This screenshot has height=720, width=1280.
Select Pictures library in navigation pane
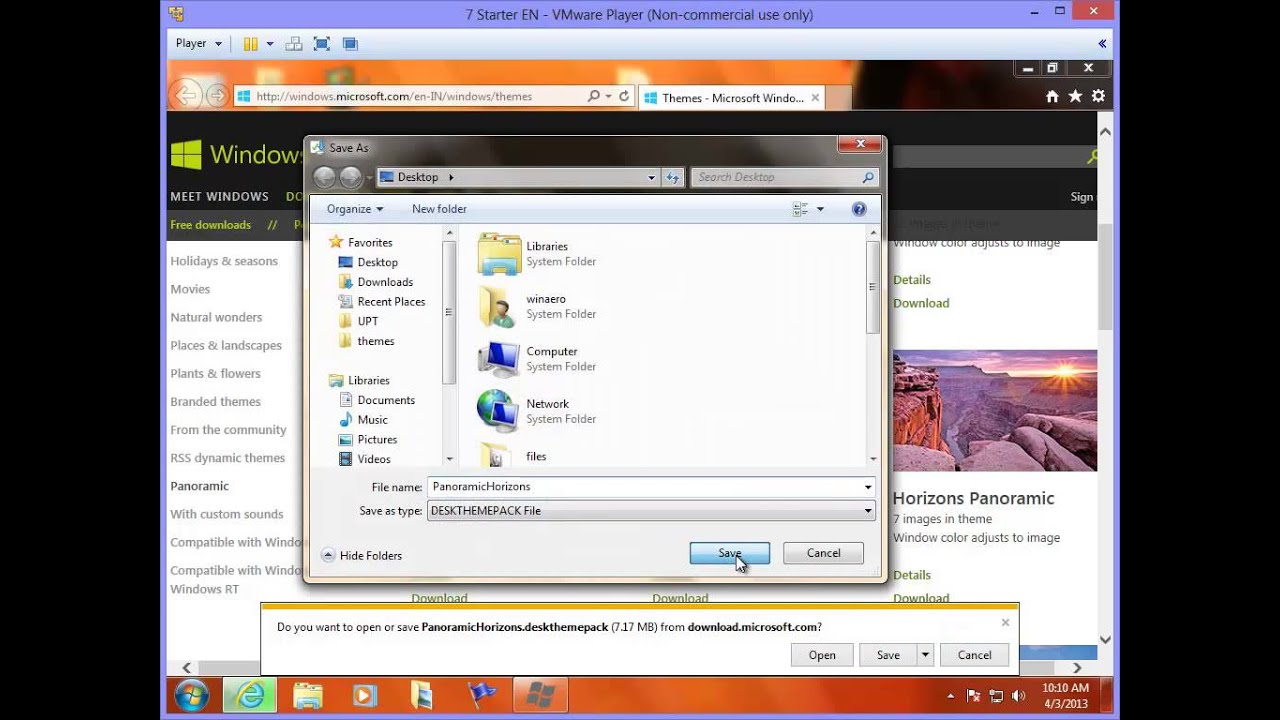point(377,440)
